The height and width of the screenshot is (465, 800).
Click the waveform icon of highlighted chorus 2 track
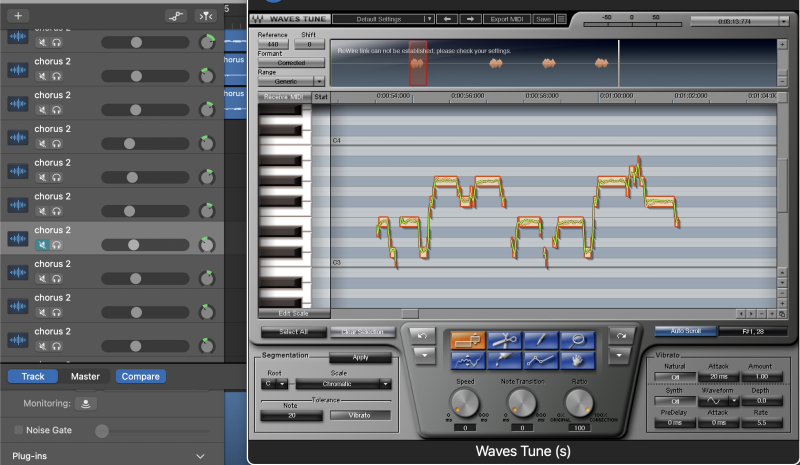18,238
